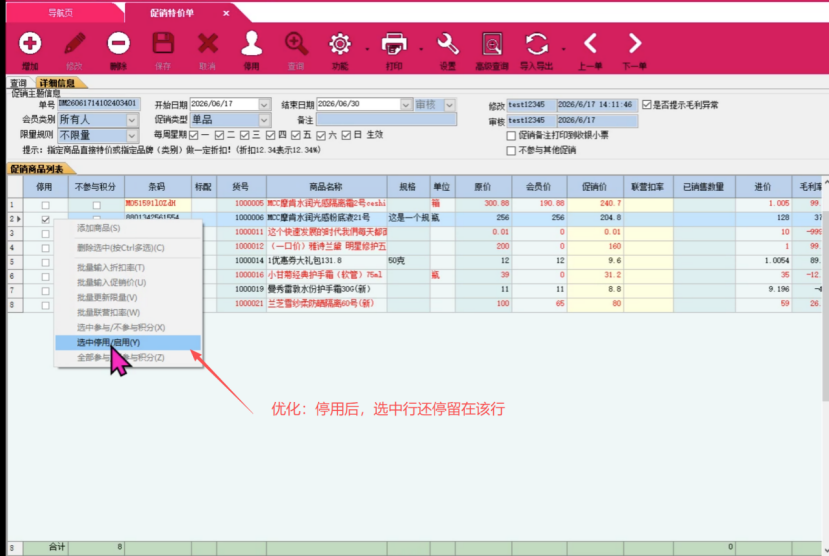Go to previous order with 上一单 arrow
Screen dimensions: 829x556
pos(590,43)
